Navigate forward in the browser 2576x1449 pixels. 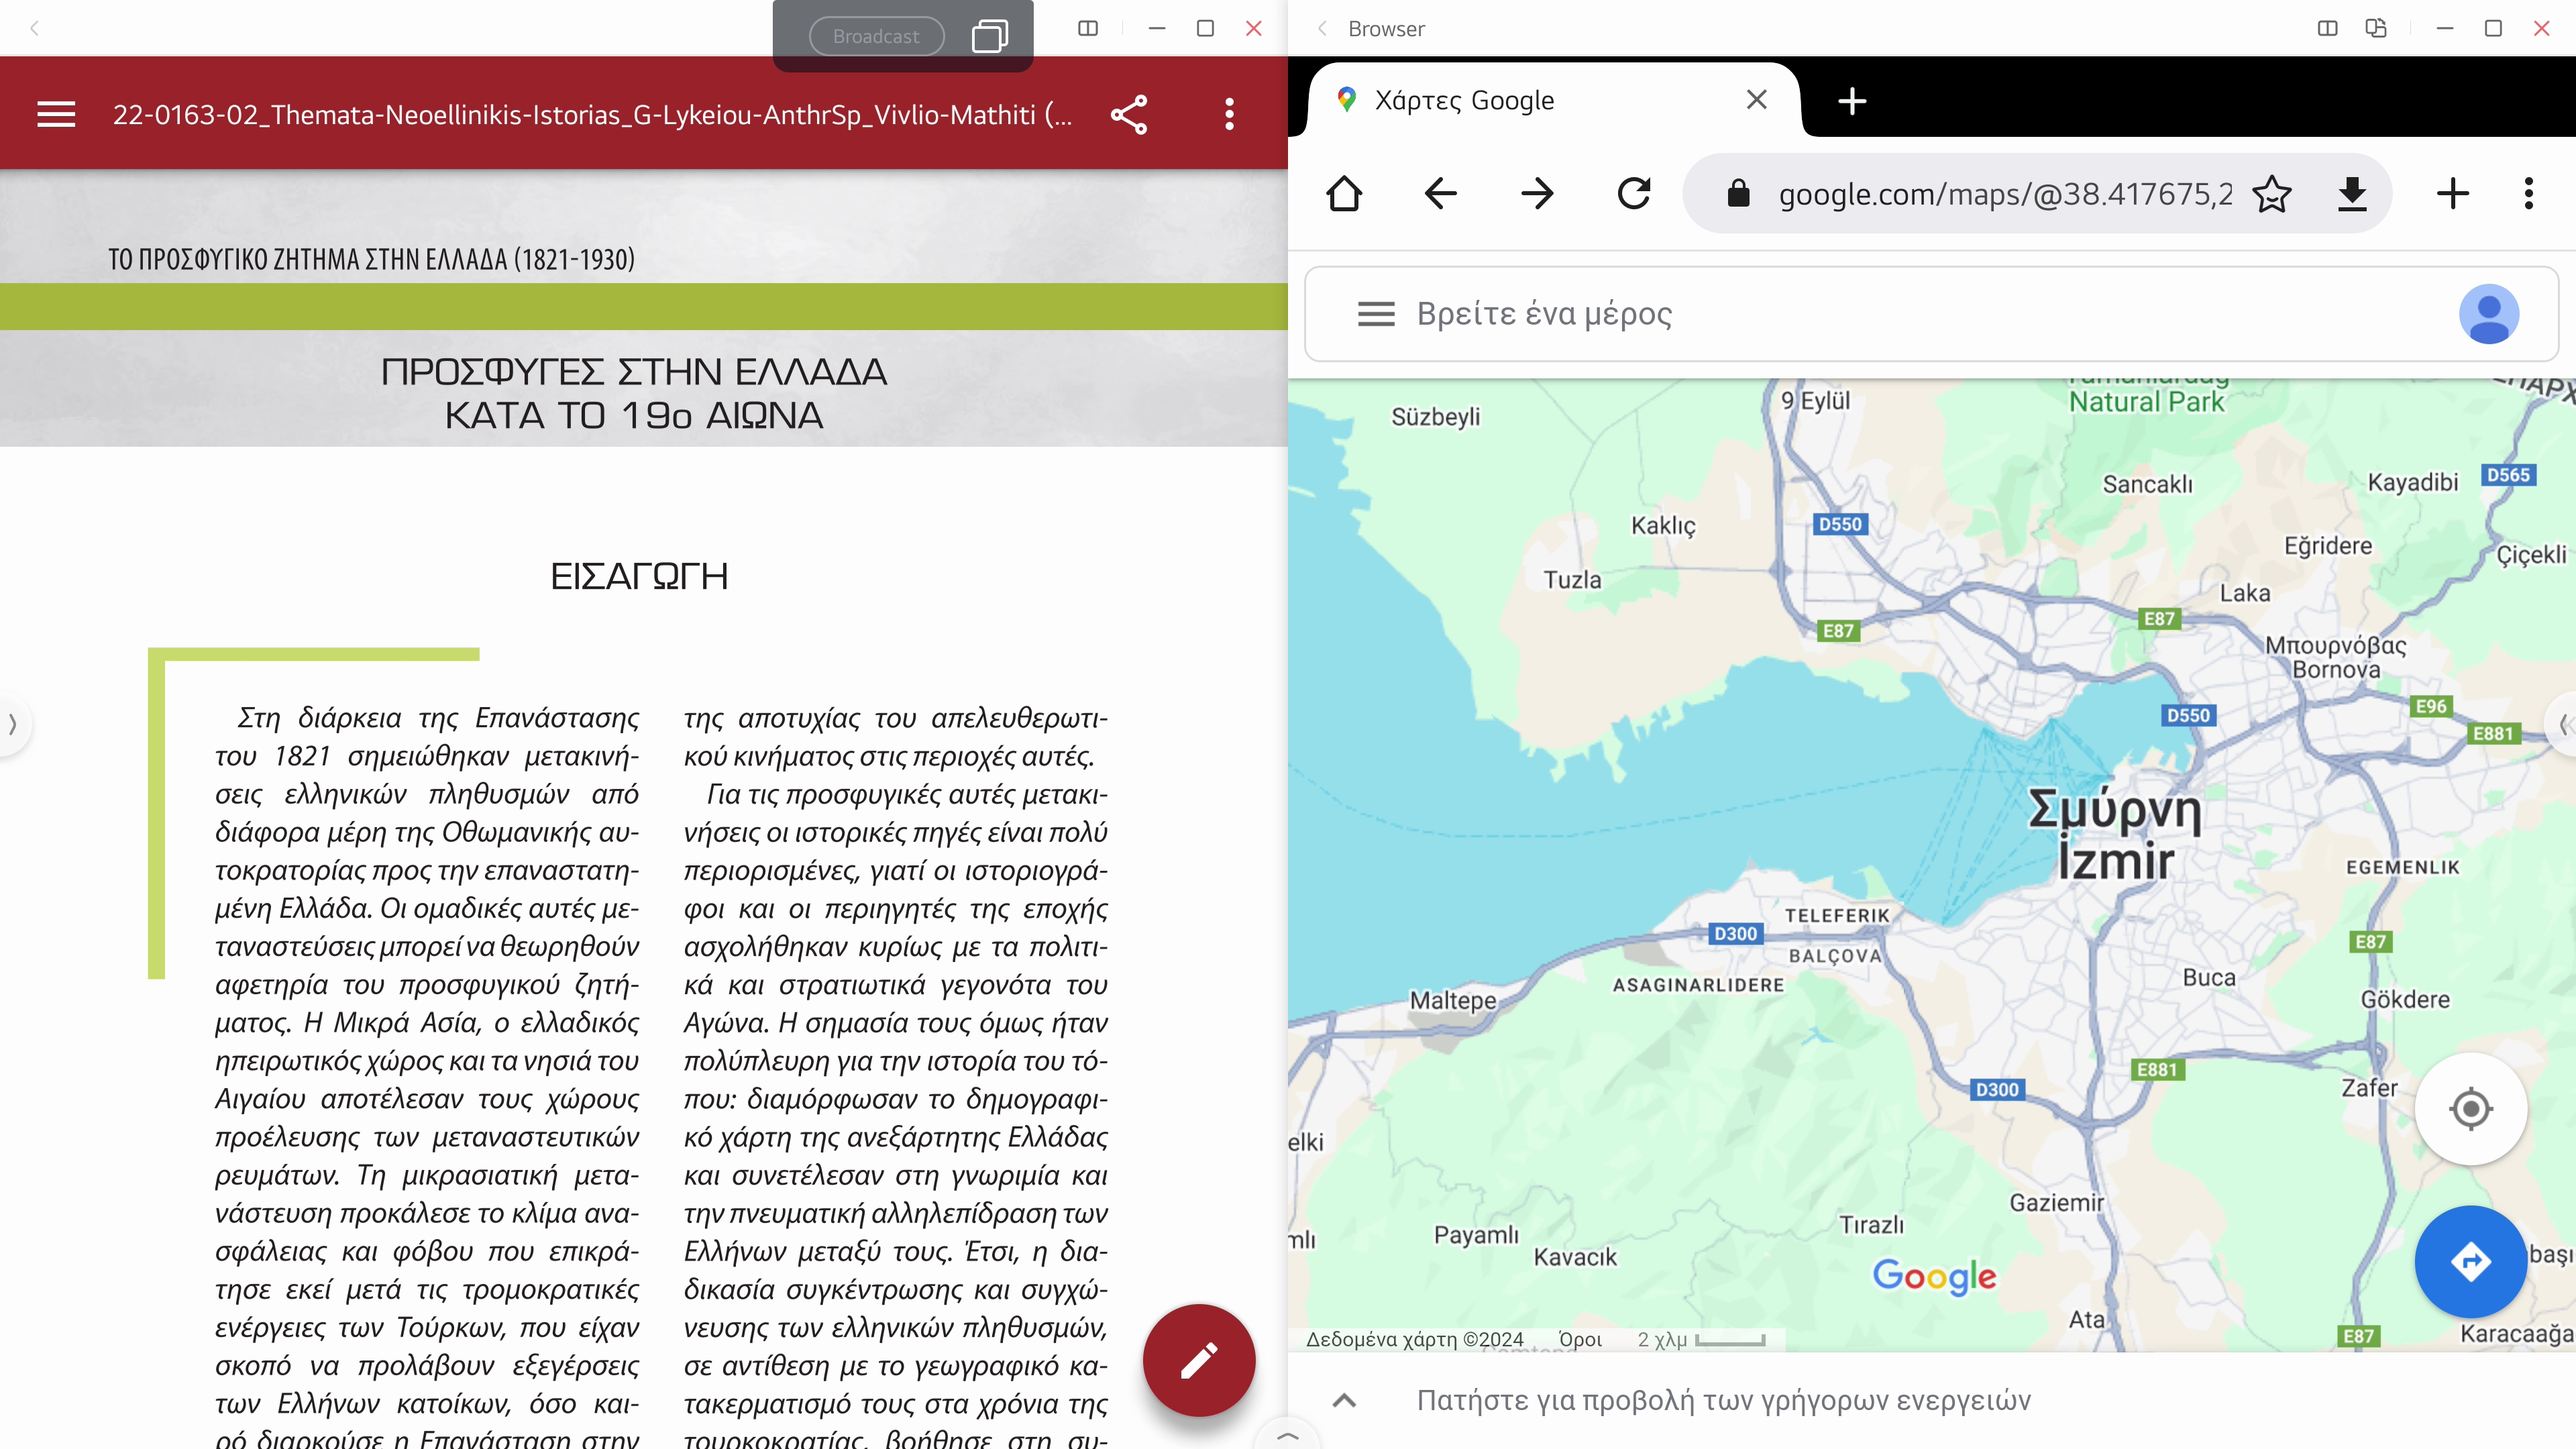[x=1537, y=193]
